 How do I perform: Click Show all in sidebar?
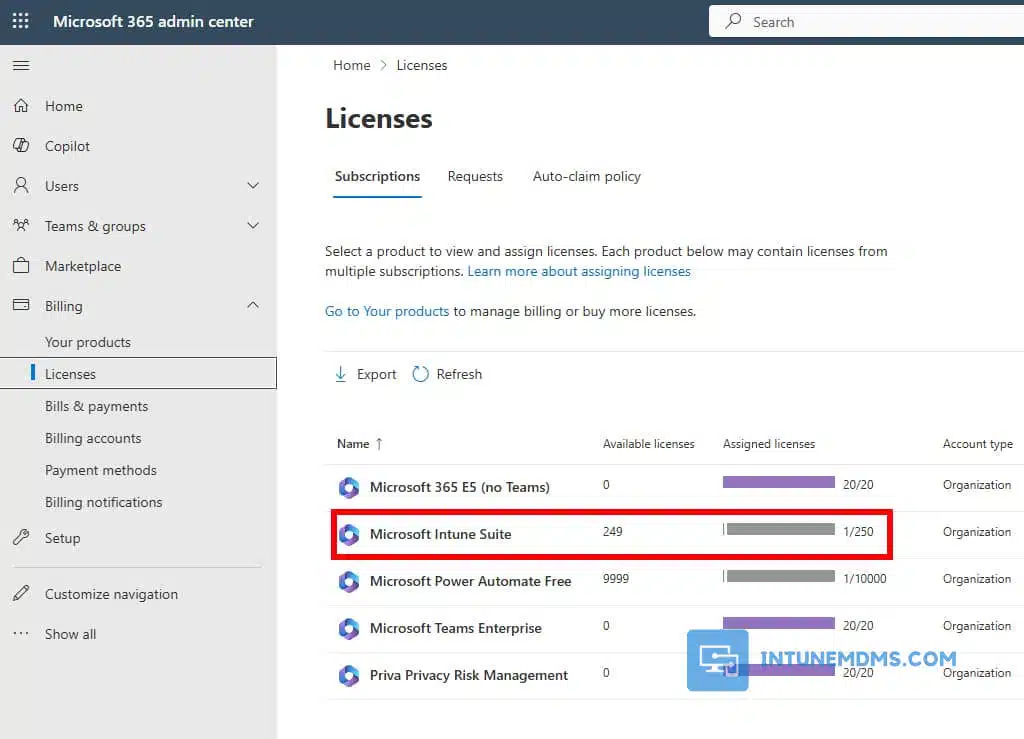coord(71,634)
